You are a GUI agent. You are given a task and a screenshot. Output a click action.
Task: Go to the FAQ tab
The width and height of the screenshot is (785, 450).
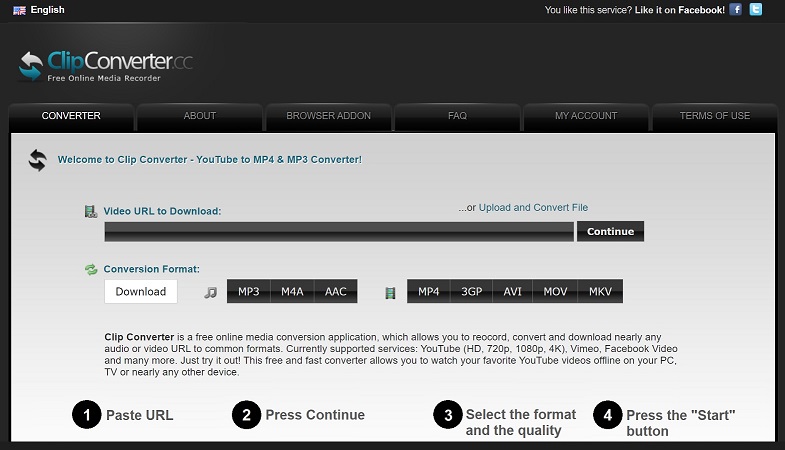click(457, 116)
